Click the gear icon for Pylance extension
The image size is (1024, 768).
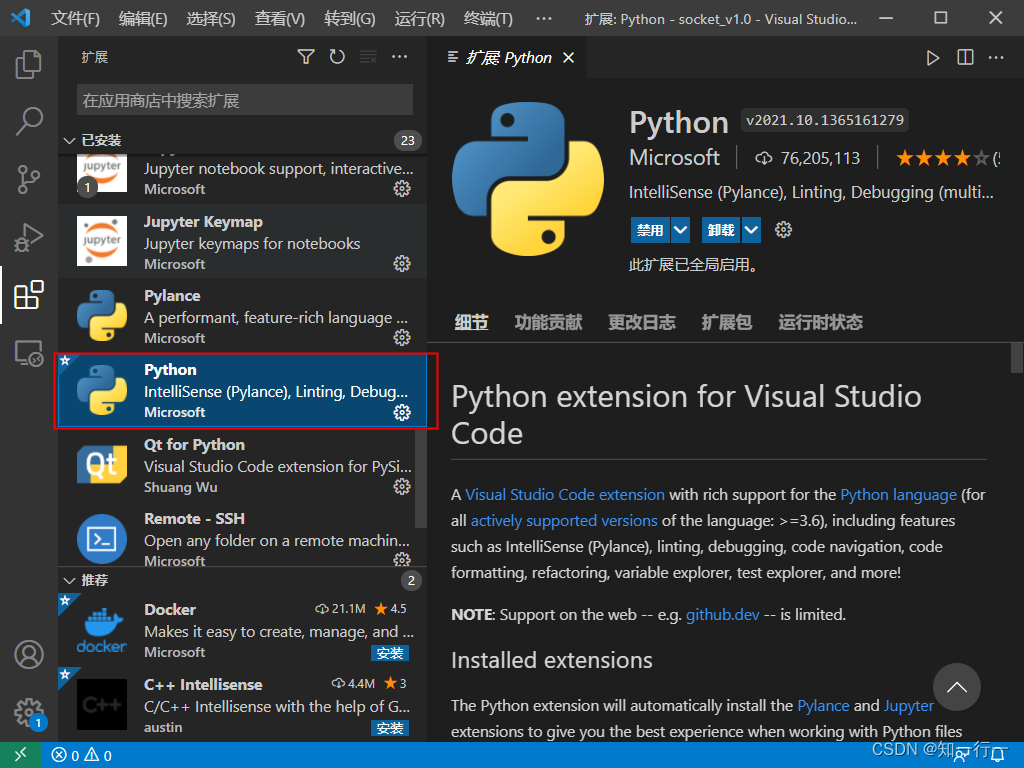[402, 338]
